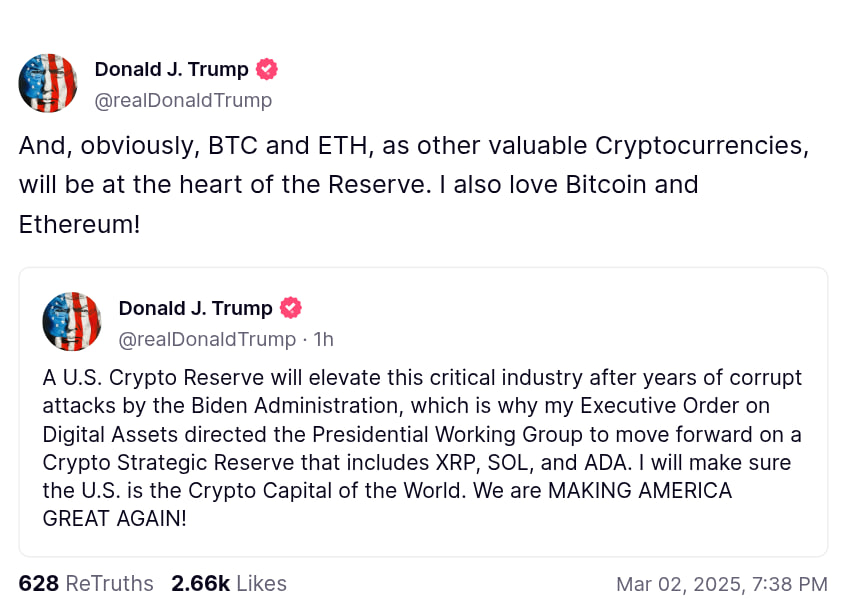Click Donald J. Trump's profile picture

[47, 83]
